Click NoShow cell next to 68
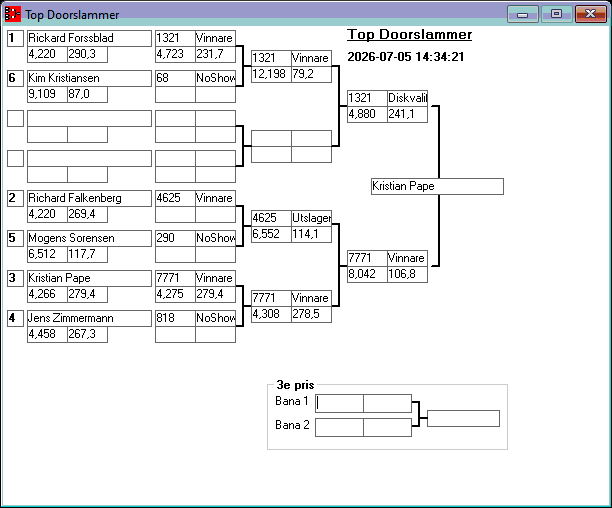 [215, 78]
